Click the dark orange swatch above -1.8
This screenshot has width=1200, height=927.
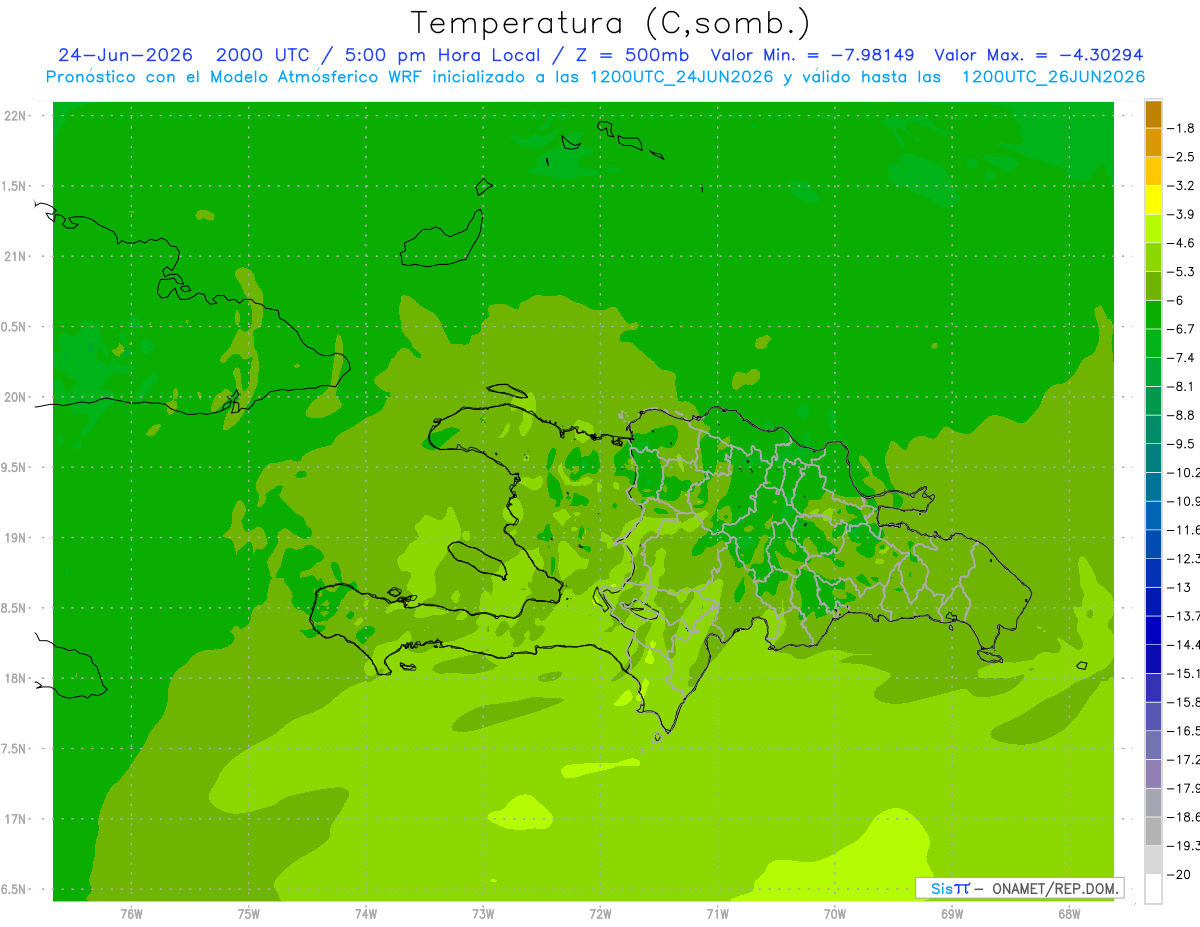click(1153, 114)
